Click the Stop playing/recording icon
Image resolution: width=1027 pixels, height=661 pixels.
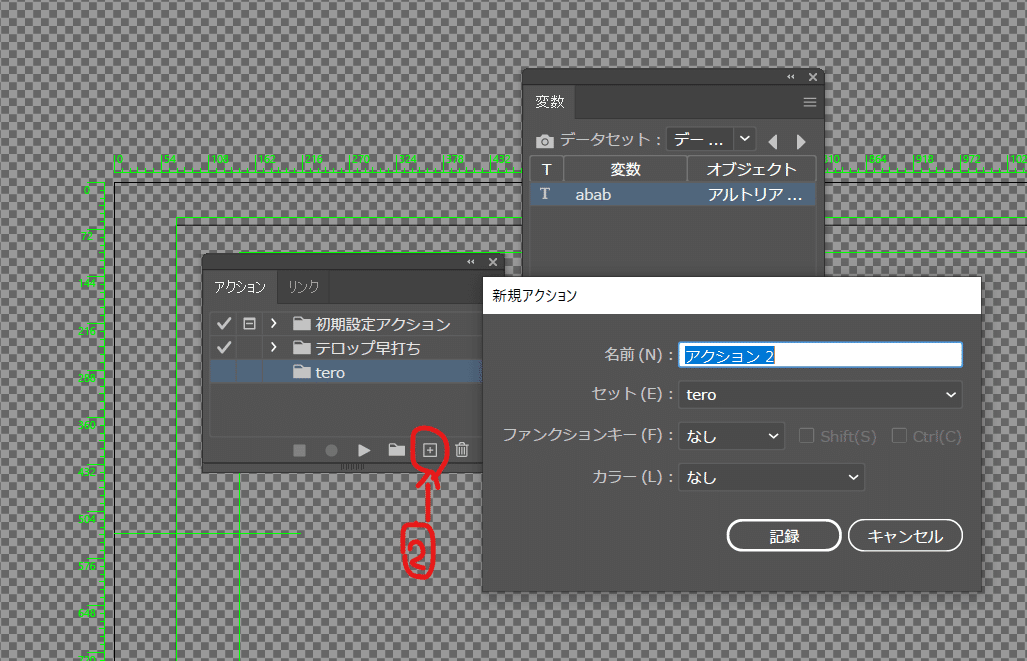299,450
